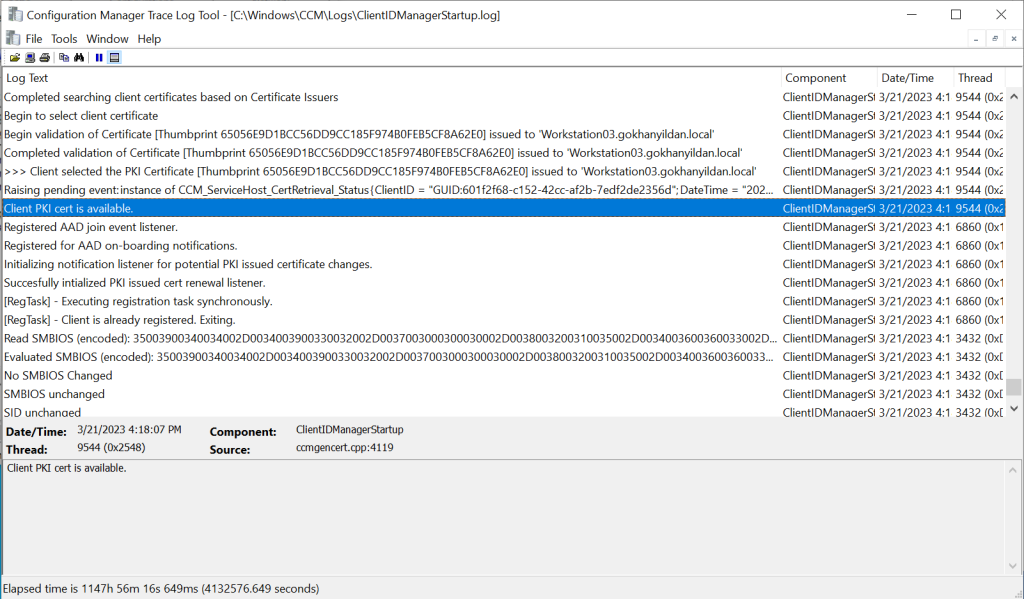Select row 'Begin validation of Certificate'
Image resolution: width=1024 pixels, height=599 pixels.
(x=503, y=135)
